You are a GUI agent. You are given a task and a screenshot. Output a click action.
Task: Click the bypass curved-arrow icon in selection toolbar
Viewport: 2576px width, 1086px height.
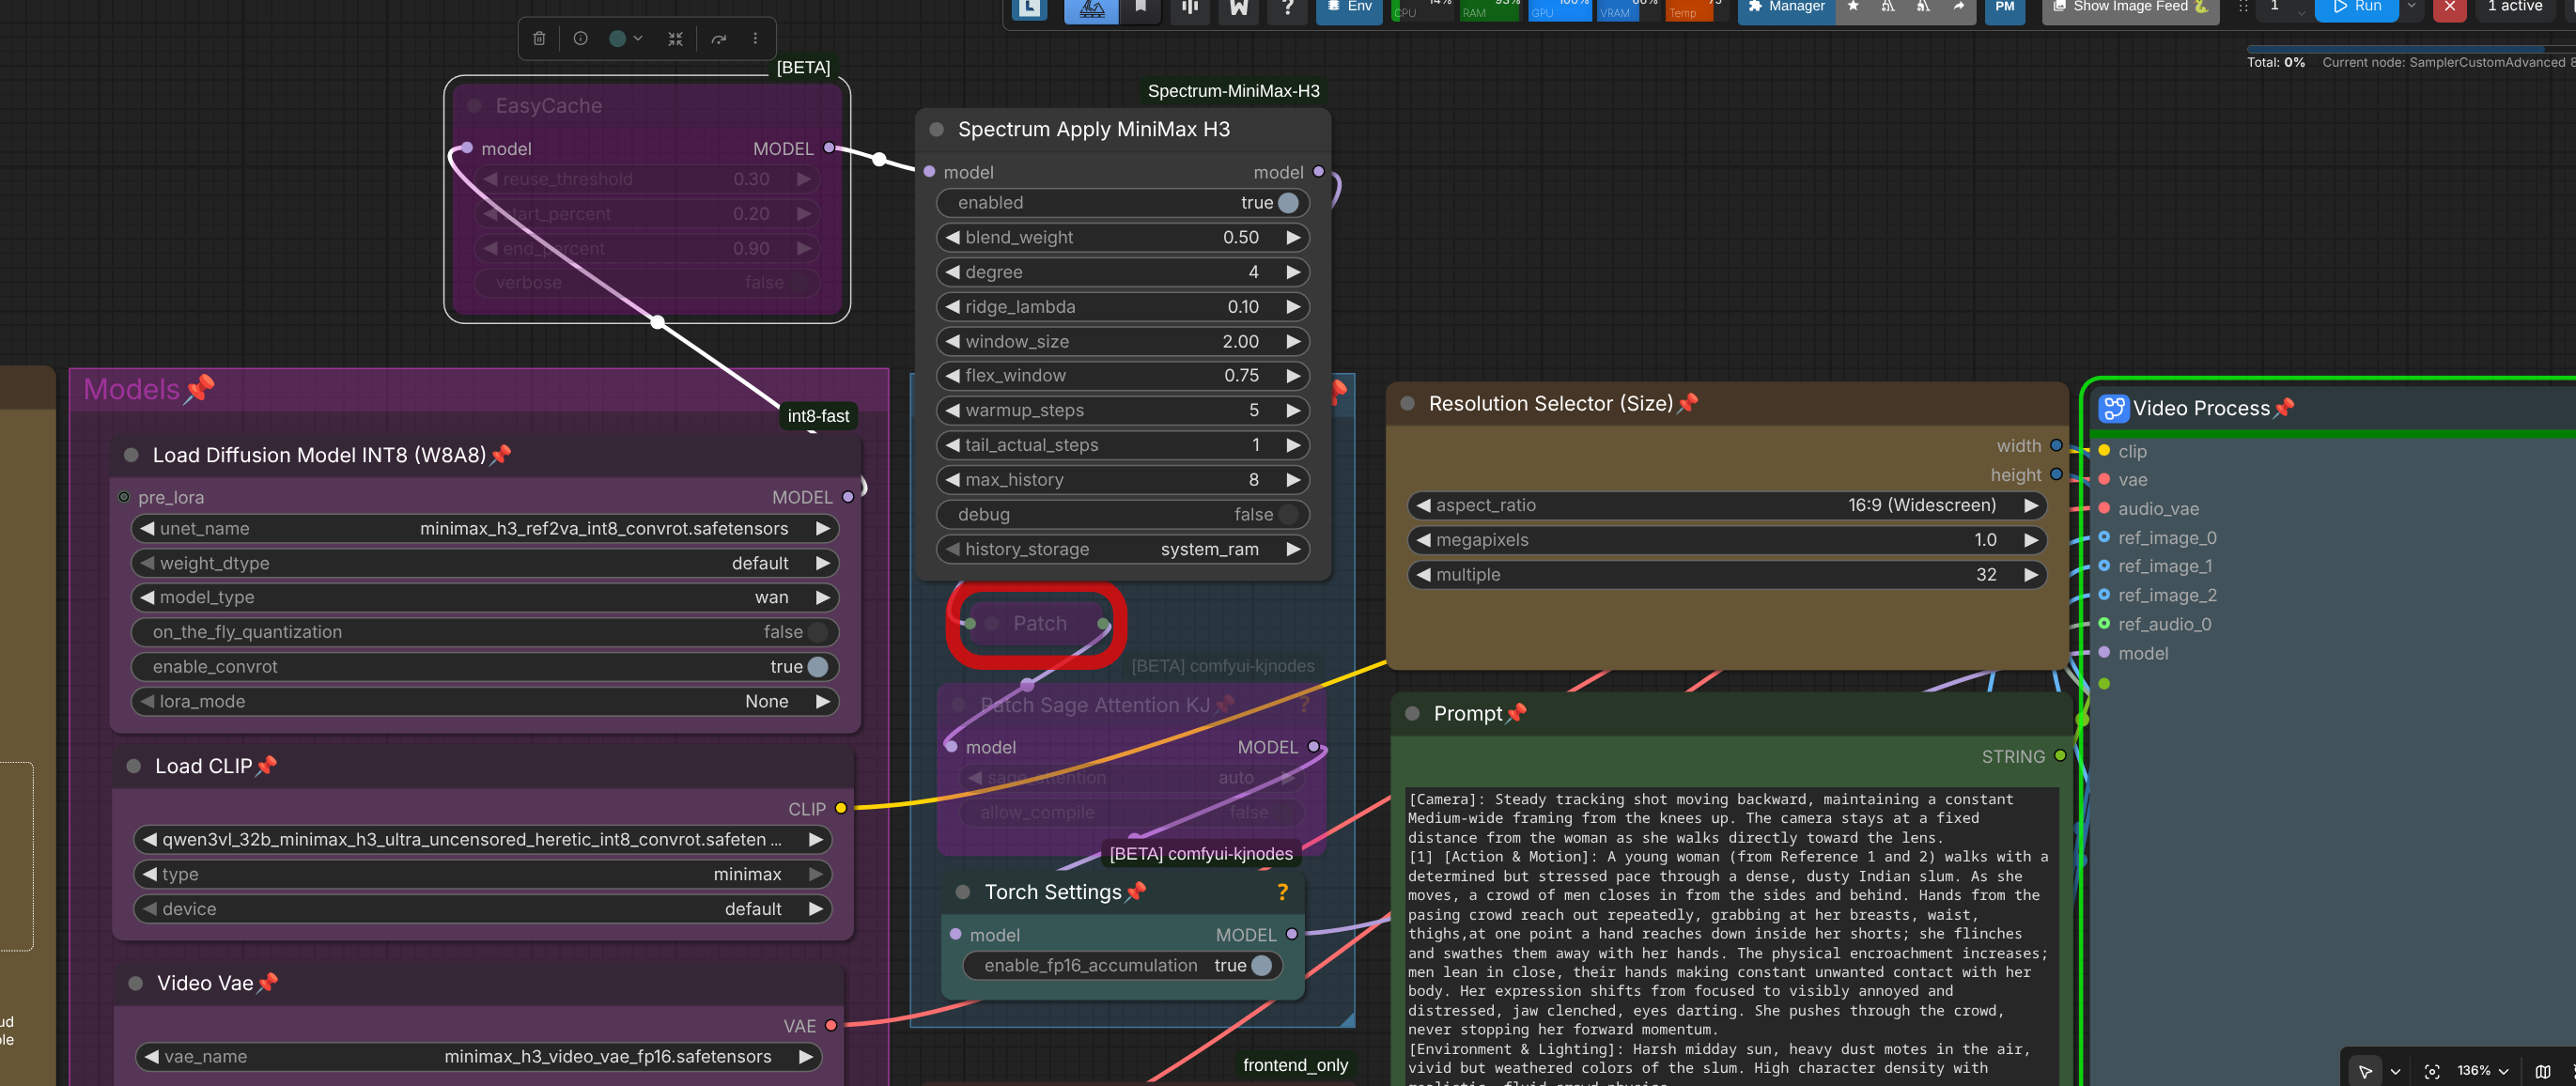click(718, 39)
